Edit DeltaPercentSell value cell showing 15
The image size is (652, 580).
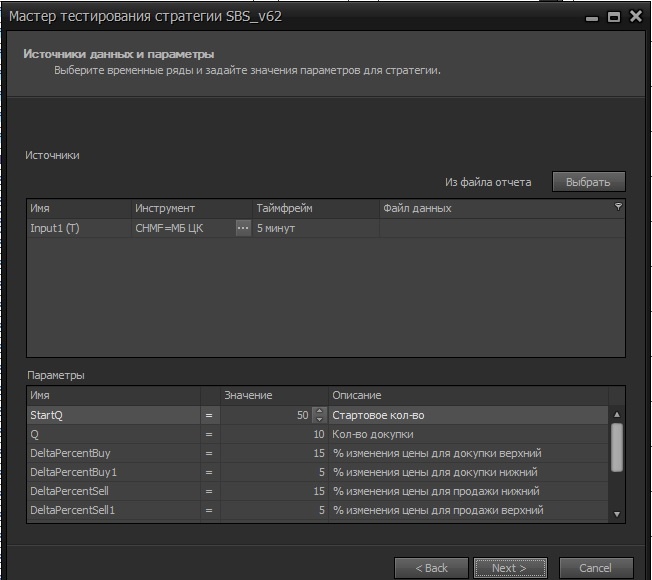[274, 491]
